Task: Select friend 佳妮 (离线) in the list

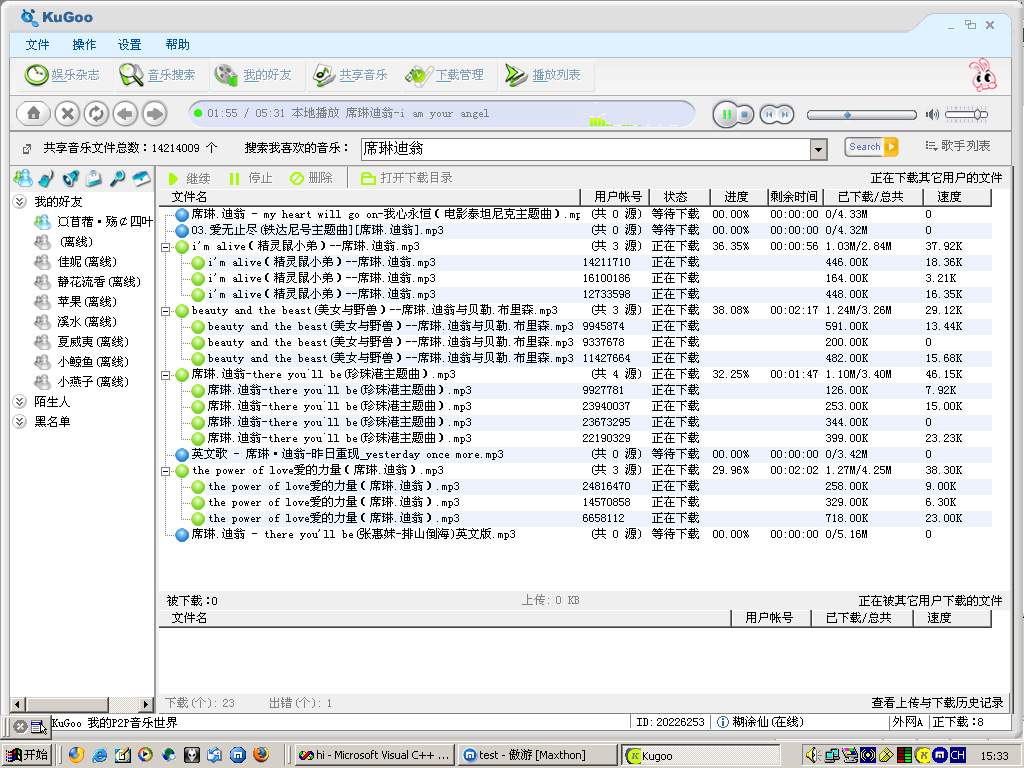Action: pos(87,262)
